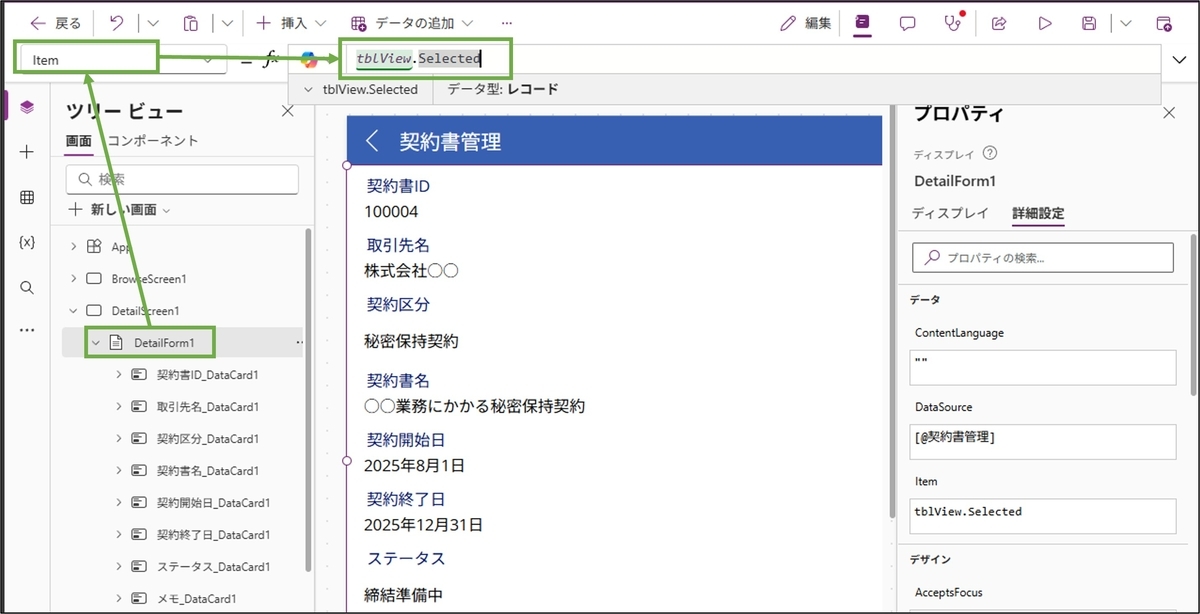
Task: Click the Item property field in panel
Action: point(1043,516)
